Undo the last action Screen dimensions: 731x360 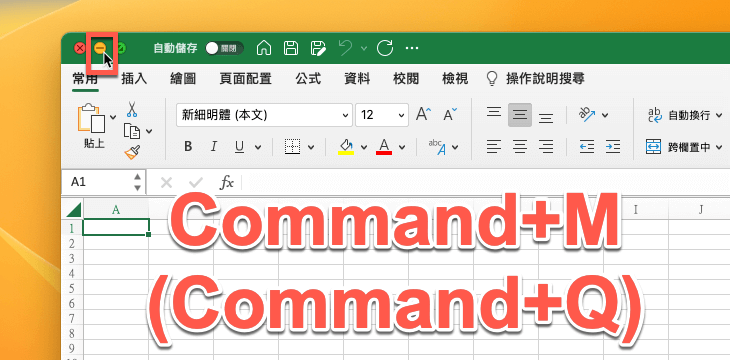(x=345, y=48)
